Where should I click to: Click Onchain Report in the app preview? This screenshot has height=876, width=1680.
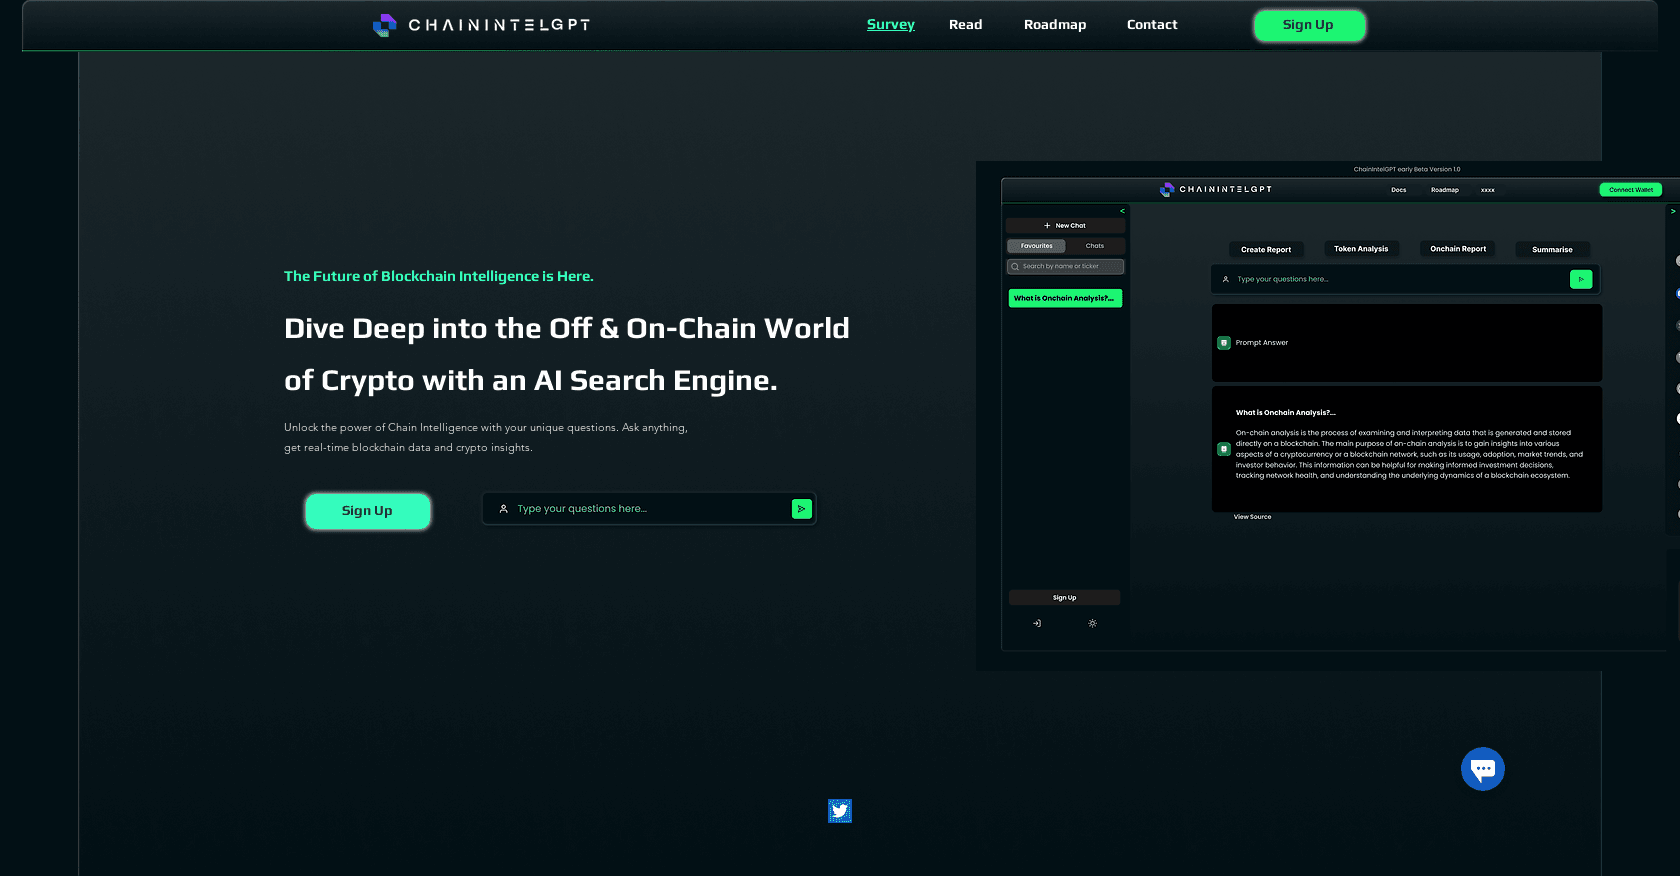coord(1458,249)
